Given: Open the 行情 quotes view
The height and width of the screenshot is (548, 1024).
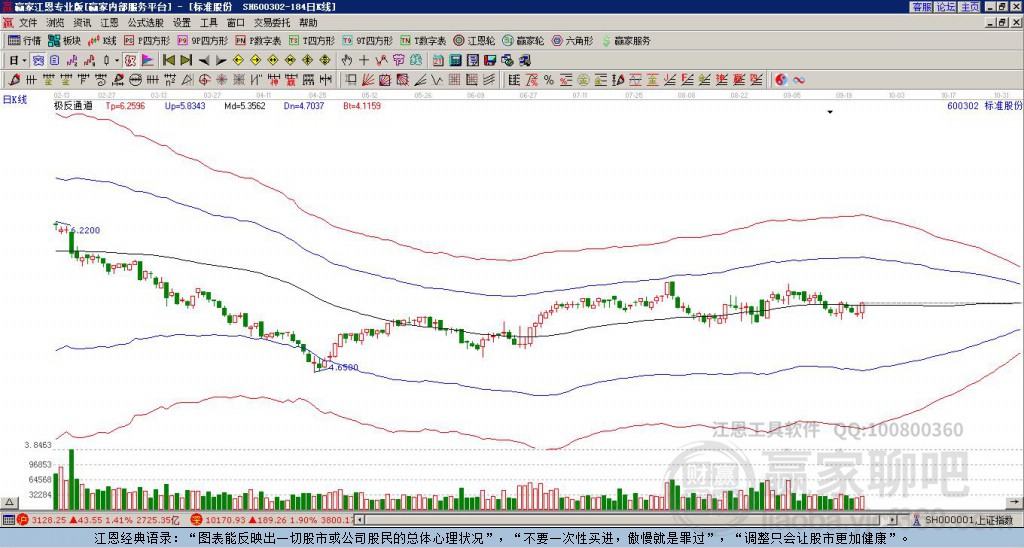Looking at the screenshot, I should tap(24, 40).
